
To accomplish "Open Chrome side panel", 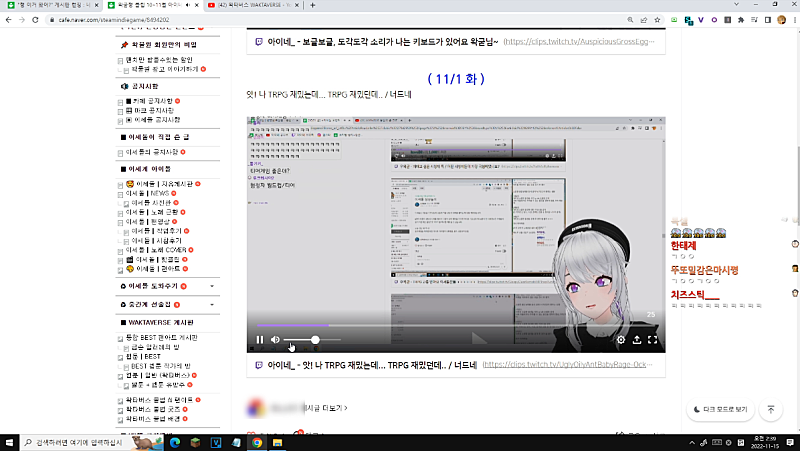I will (x=767, y=20).
